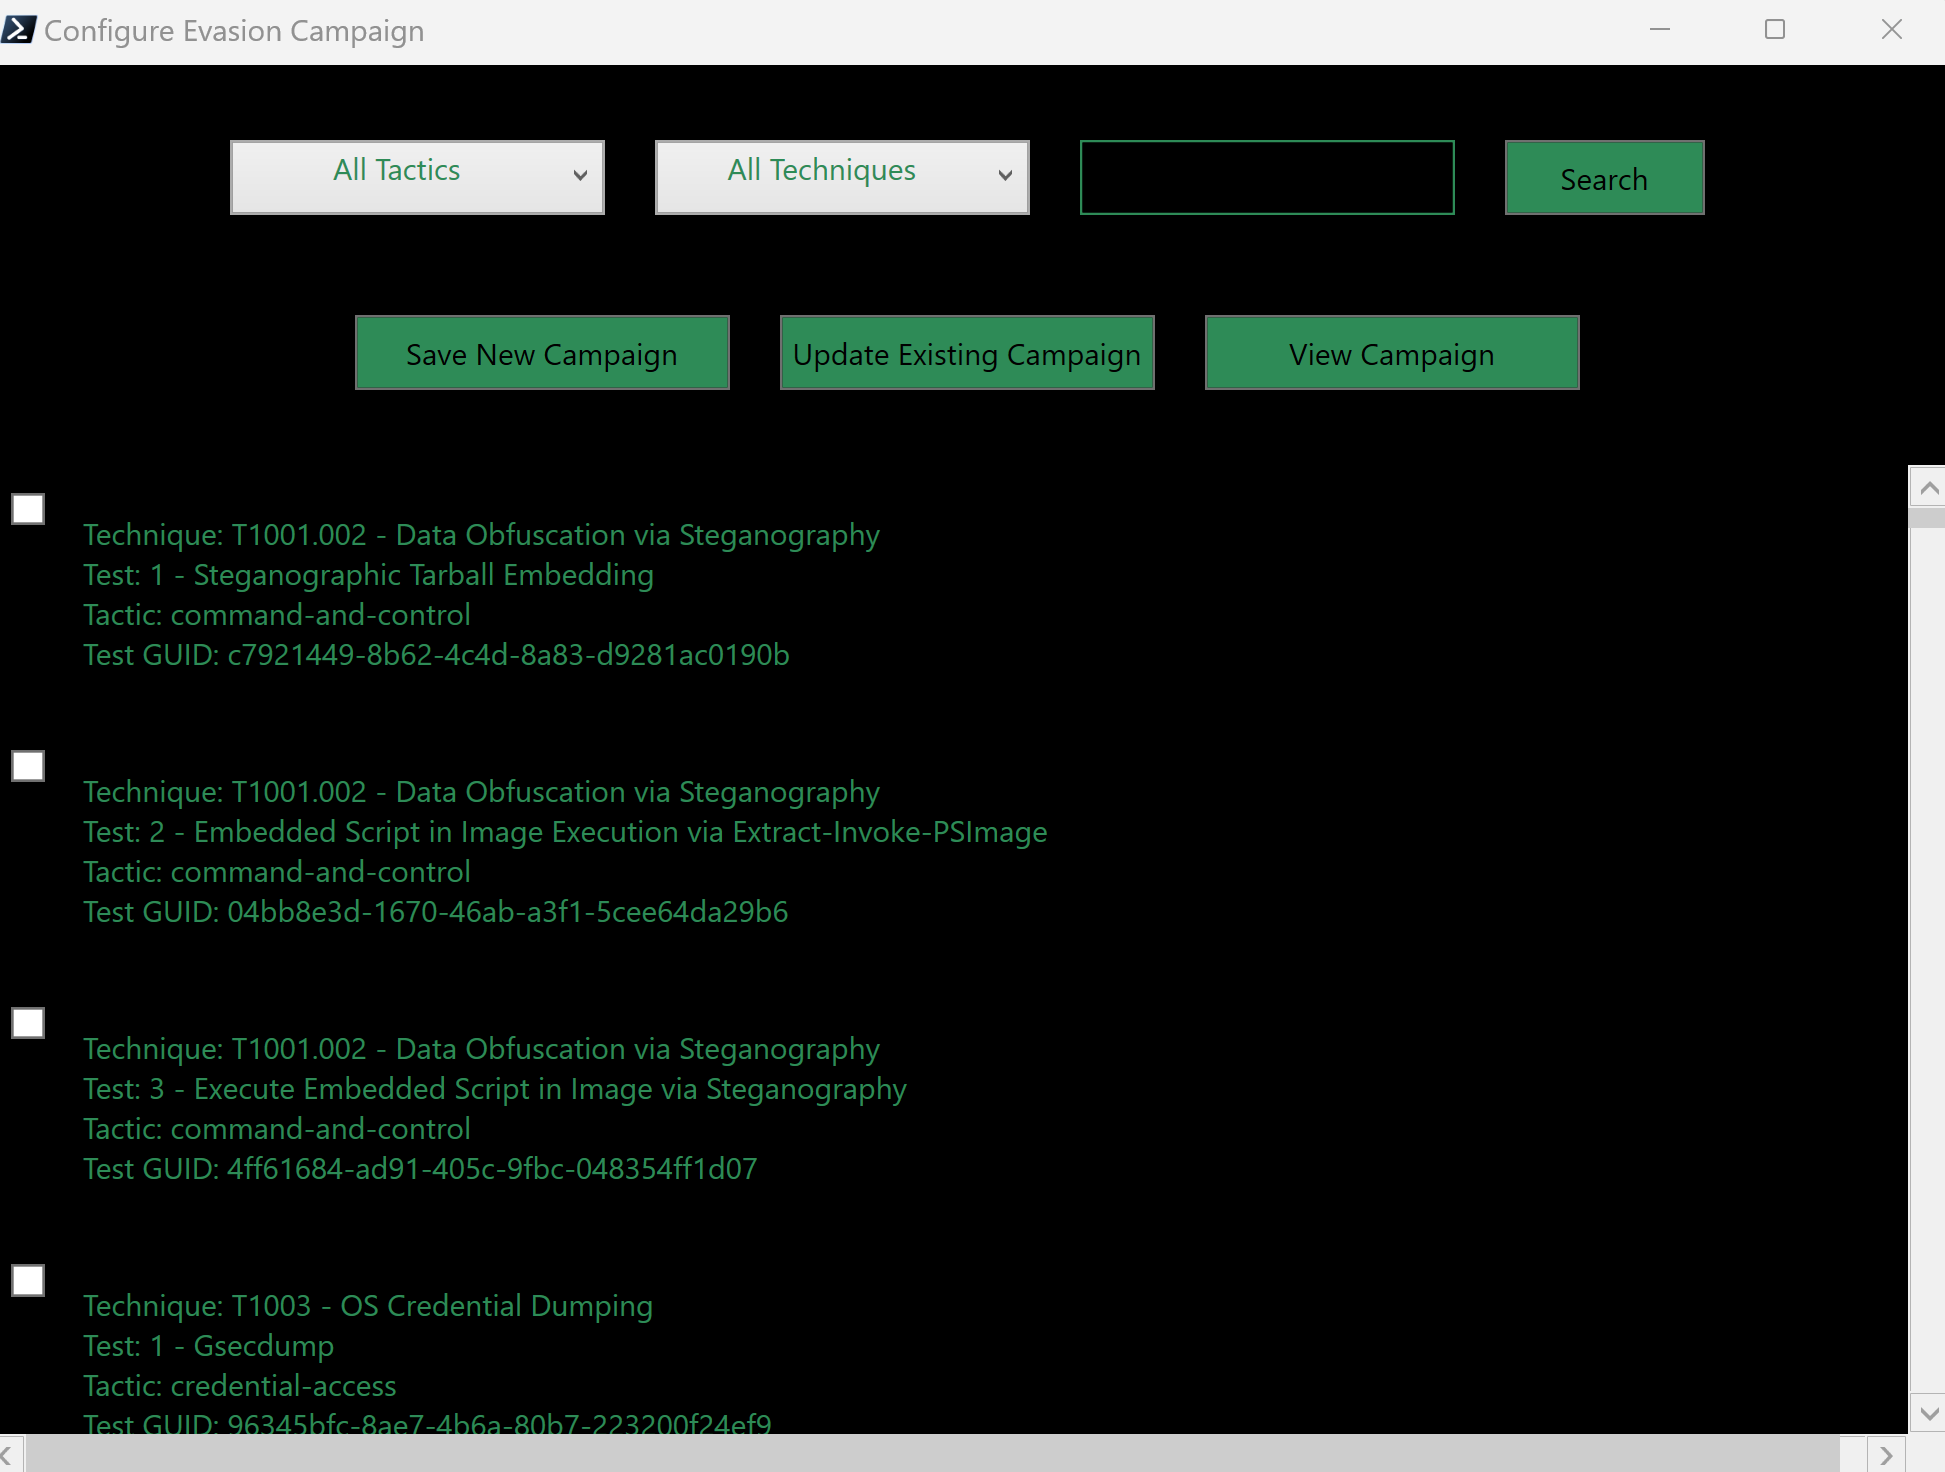Screen dimensions: 1945x1472
Task: Focus the search text field
Action: 1267,177
